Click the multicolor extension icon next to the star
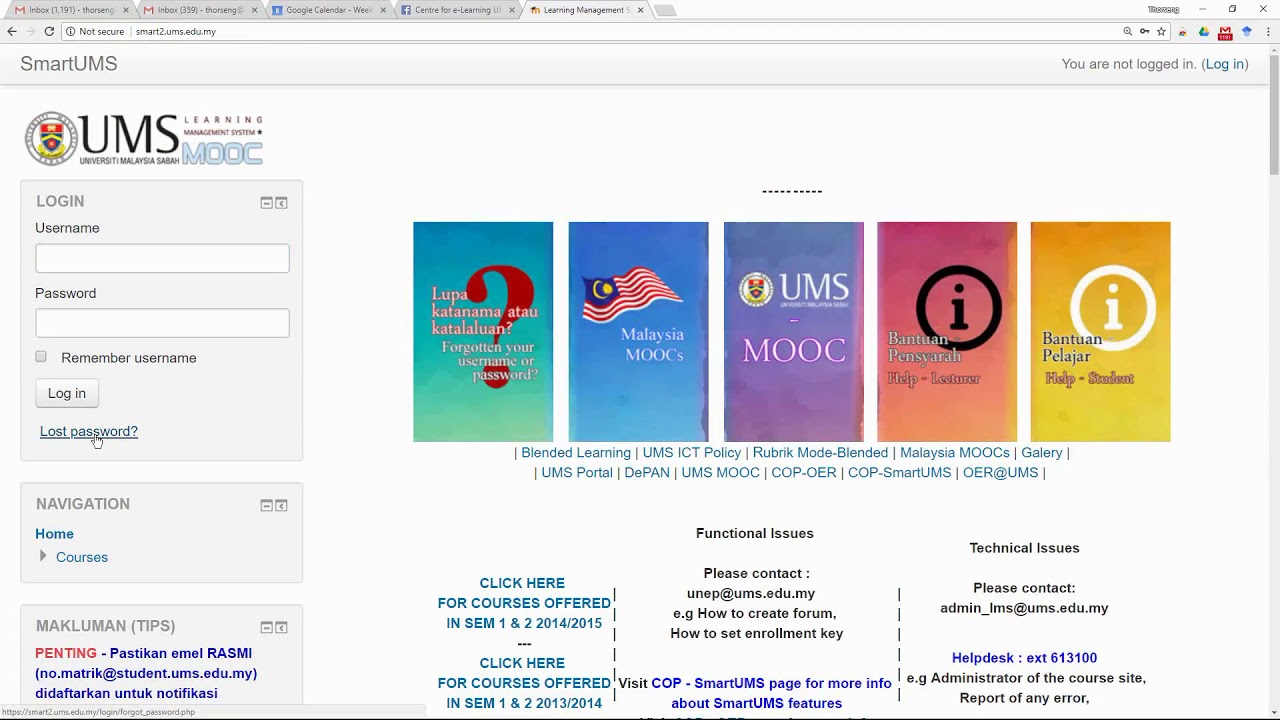Image resolution: width=1280 pixels, height=720 pixels. [1183, 31]
